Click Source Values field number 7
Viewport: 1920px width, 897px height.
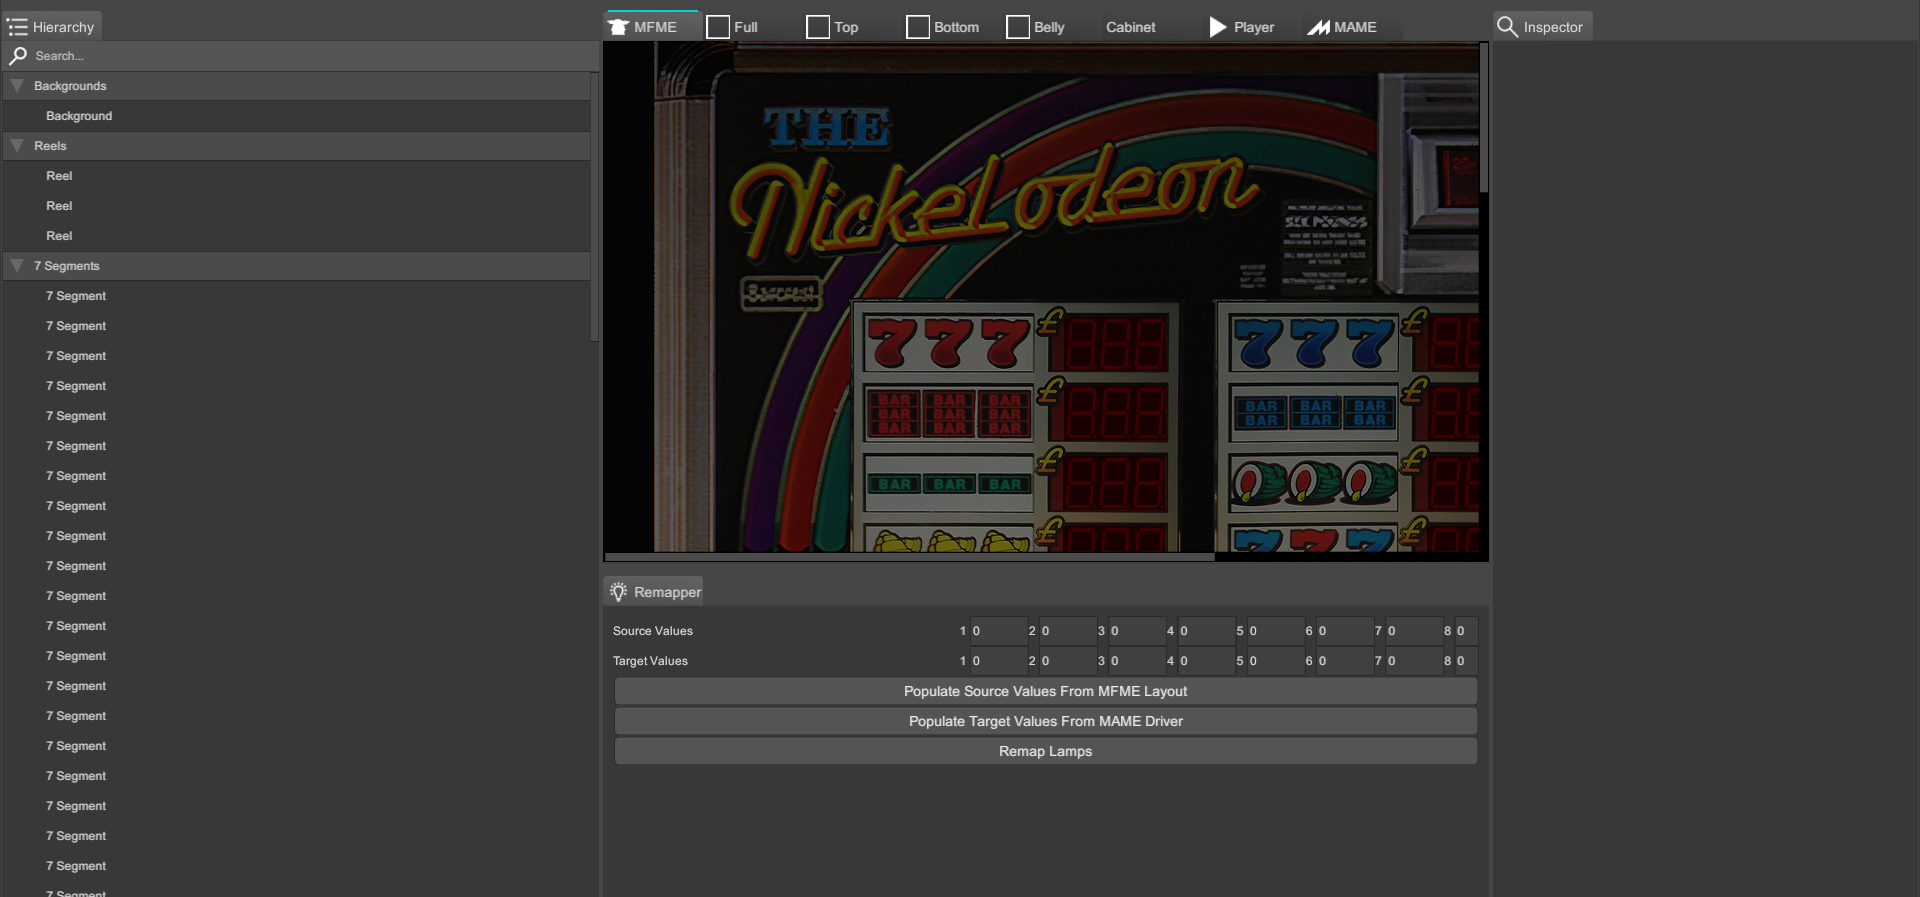(1413, 631)
